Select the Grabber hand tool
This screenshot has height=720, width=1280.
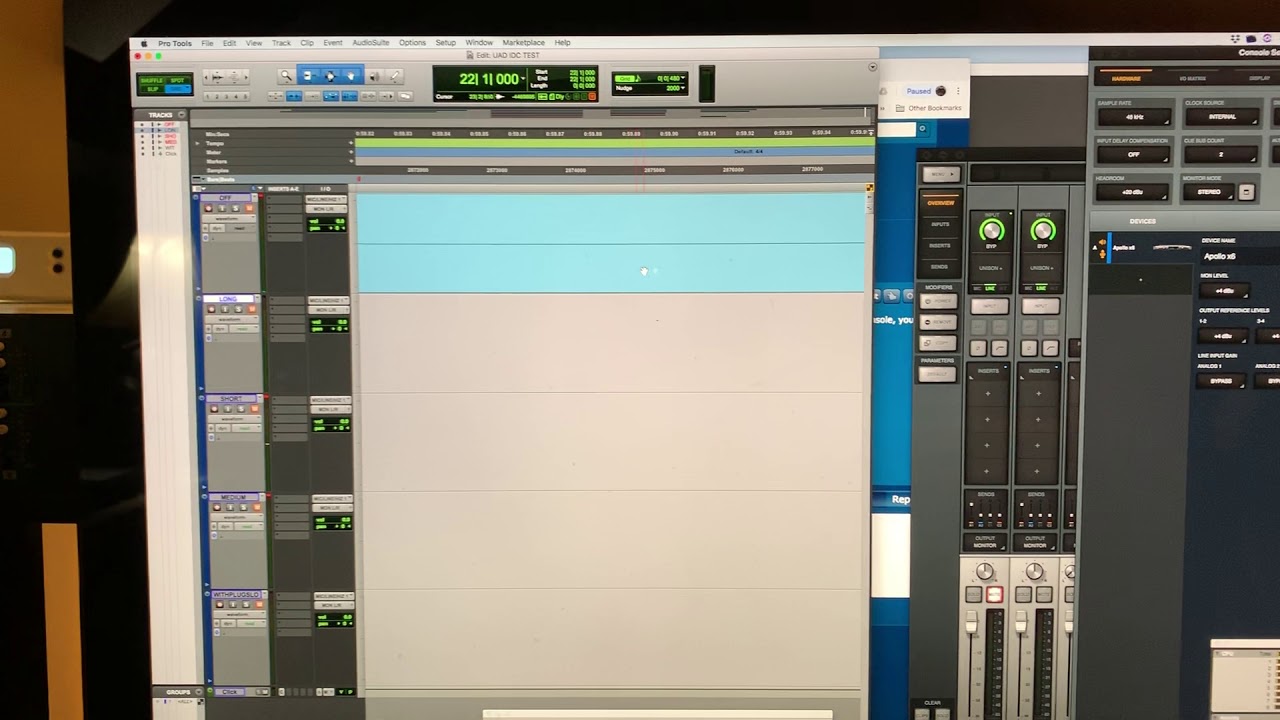pyautogui.click(x=350, y=76)
